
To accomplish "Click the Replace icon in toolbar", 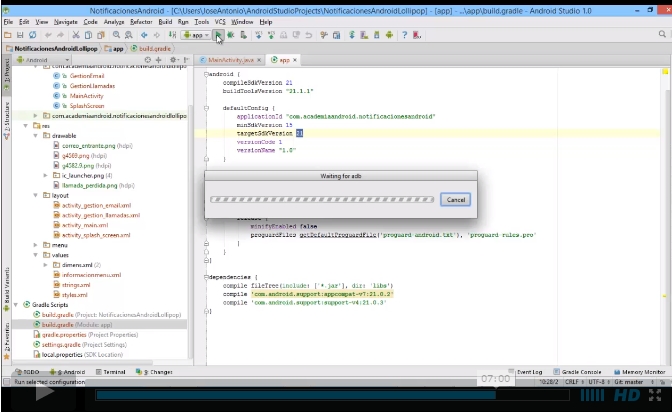I will (x=129, y=35).
